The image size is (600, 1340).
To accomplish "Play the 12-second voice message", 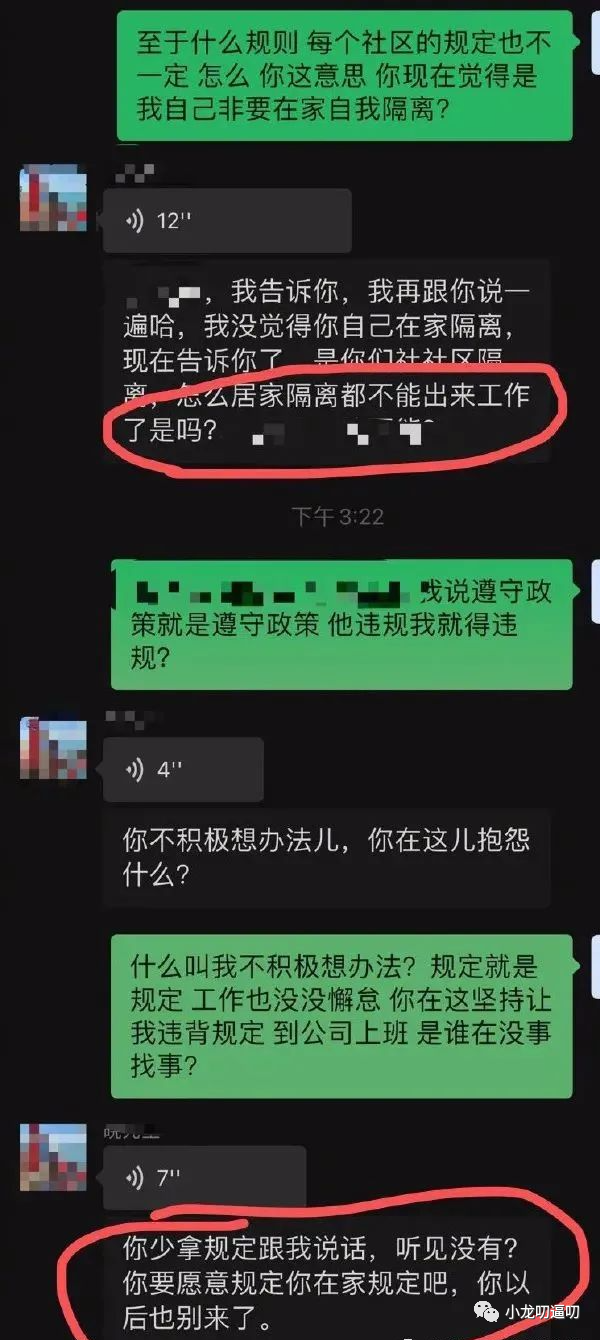I will (x=227, y=221).
